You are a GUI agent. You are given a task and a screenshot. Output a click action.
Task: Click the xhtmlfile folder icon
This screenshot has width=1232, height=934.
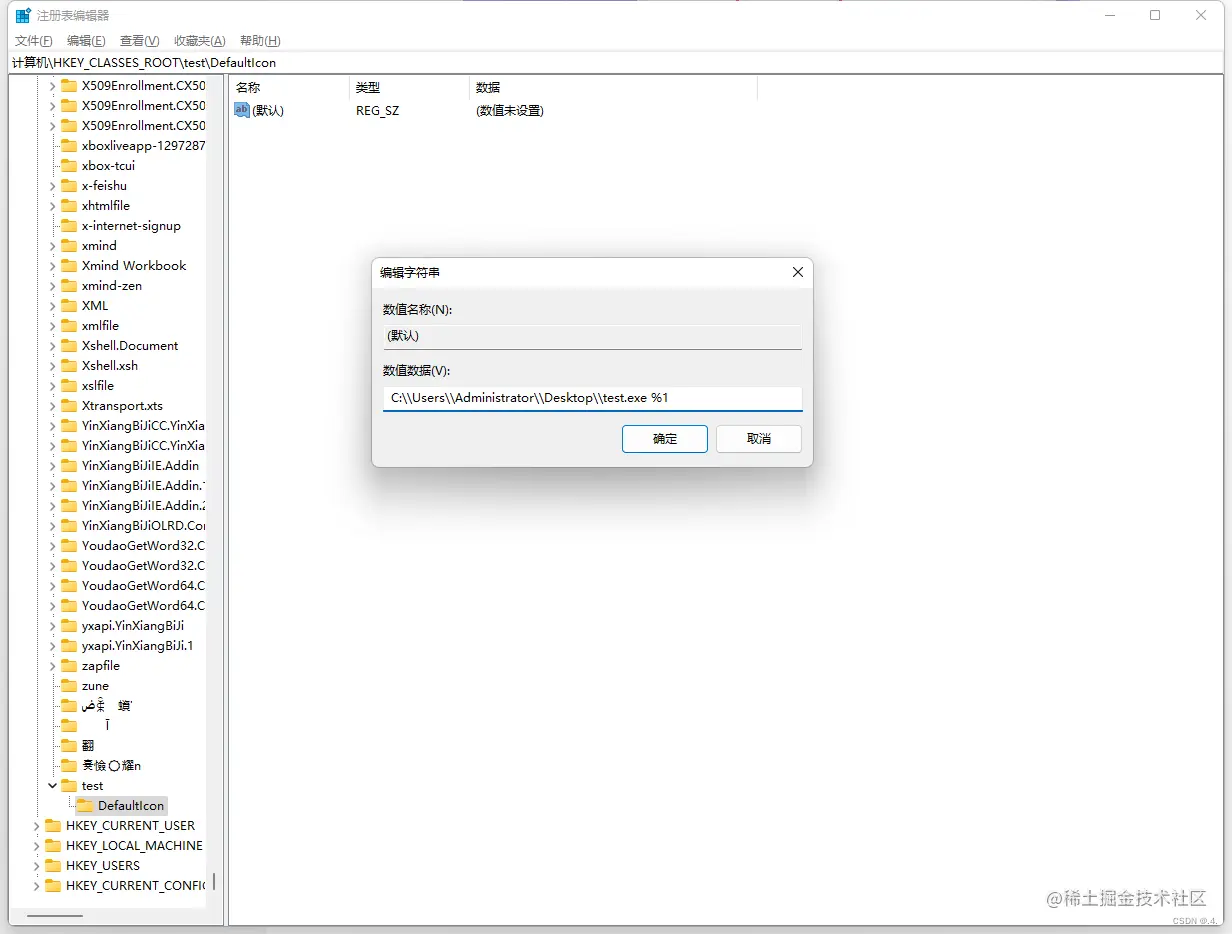coord(69,206)
